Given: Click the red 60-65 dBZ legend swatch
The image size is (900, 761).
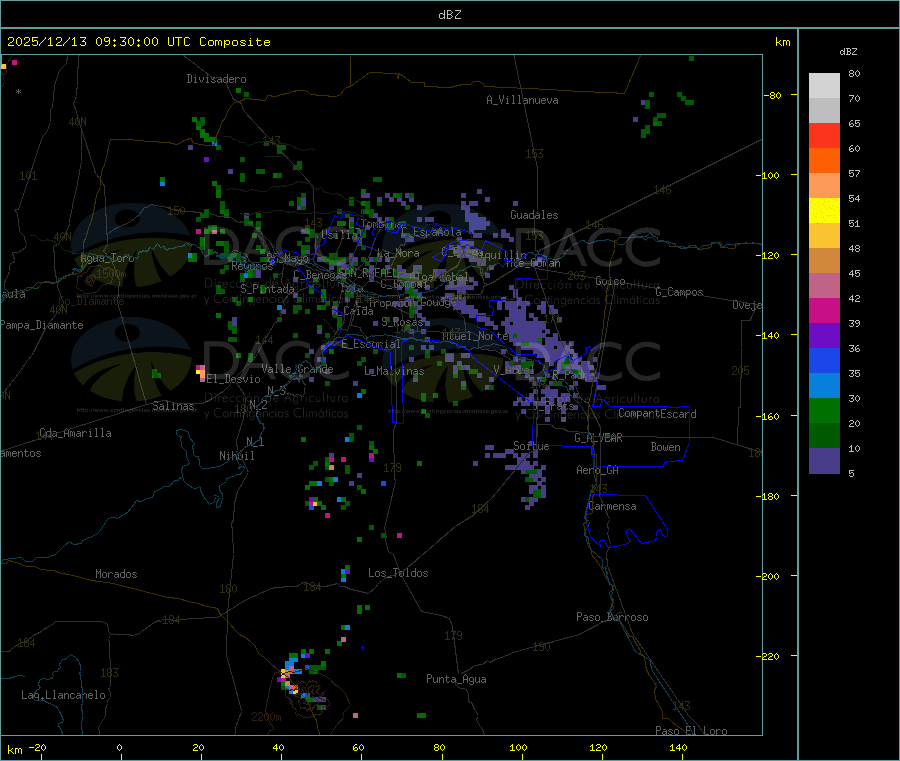Looking at the screenshot, I should [x=824, y=135].
